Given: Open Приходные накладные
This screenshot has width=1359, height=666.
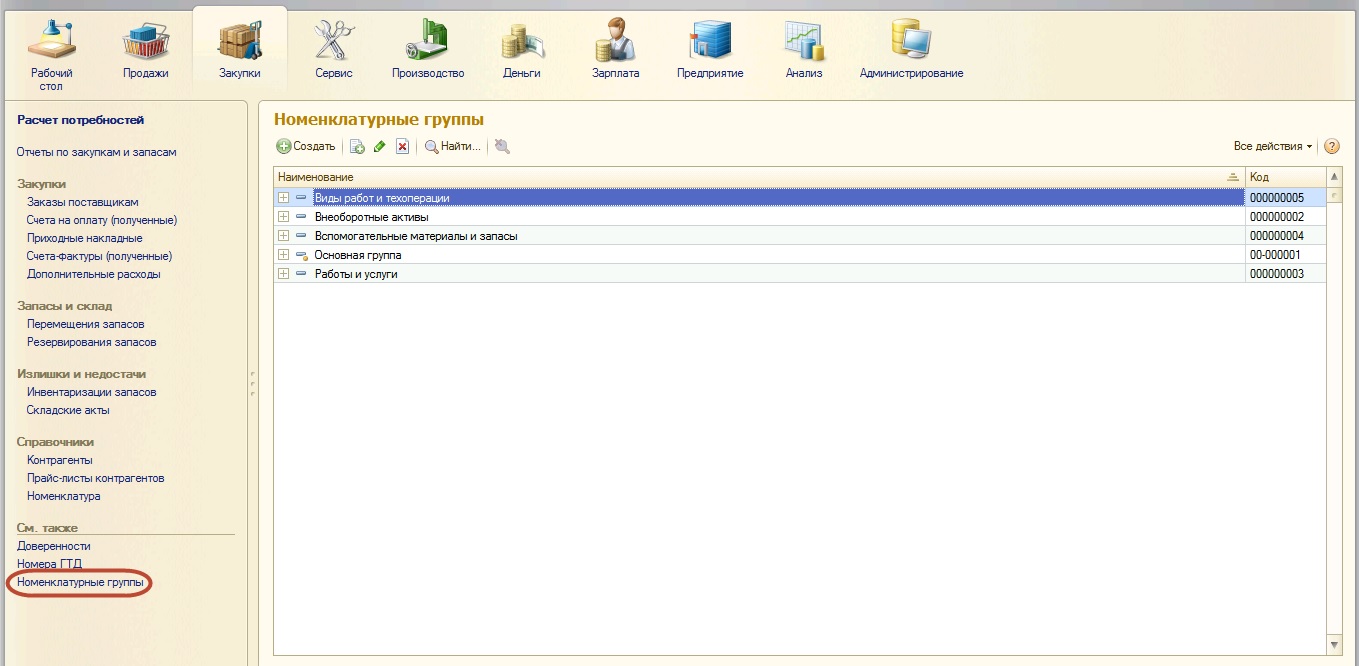Looking at the screenshot, I should [85, 238].
